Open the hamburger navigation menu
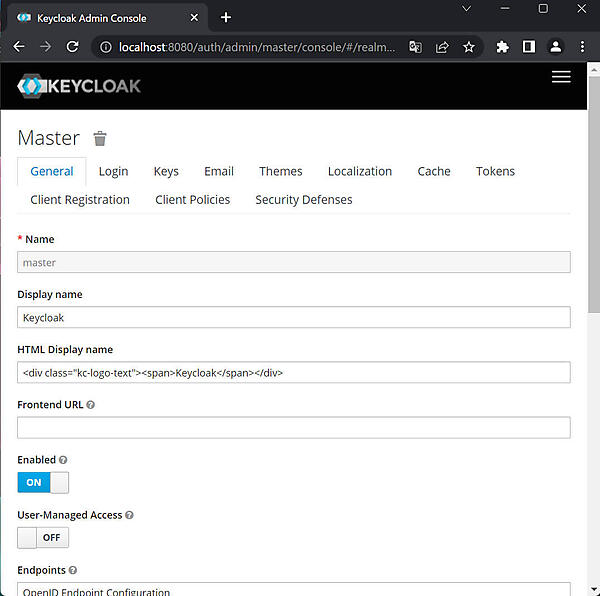This screenshot has height=596, width=600. coord(561,77)
